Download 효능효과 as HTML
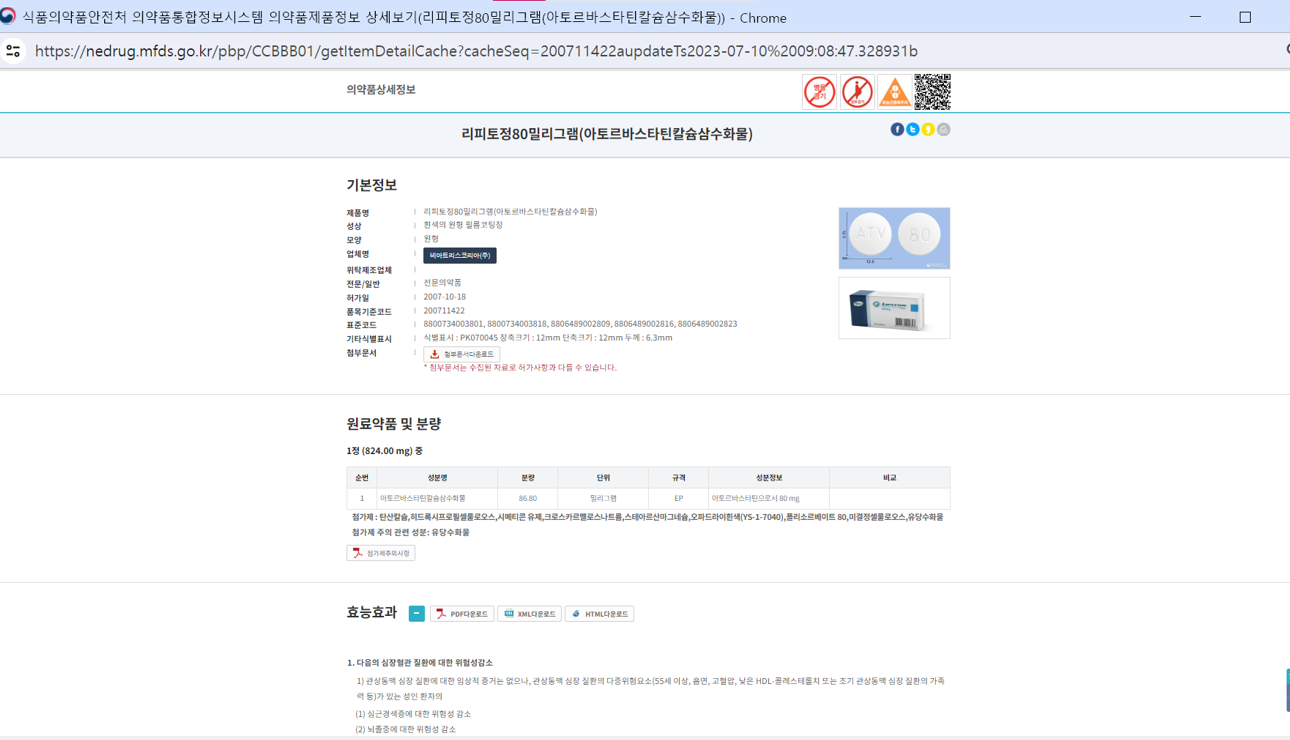The image size is (1290, 740). pyautogui.click(x=599, y=614)
